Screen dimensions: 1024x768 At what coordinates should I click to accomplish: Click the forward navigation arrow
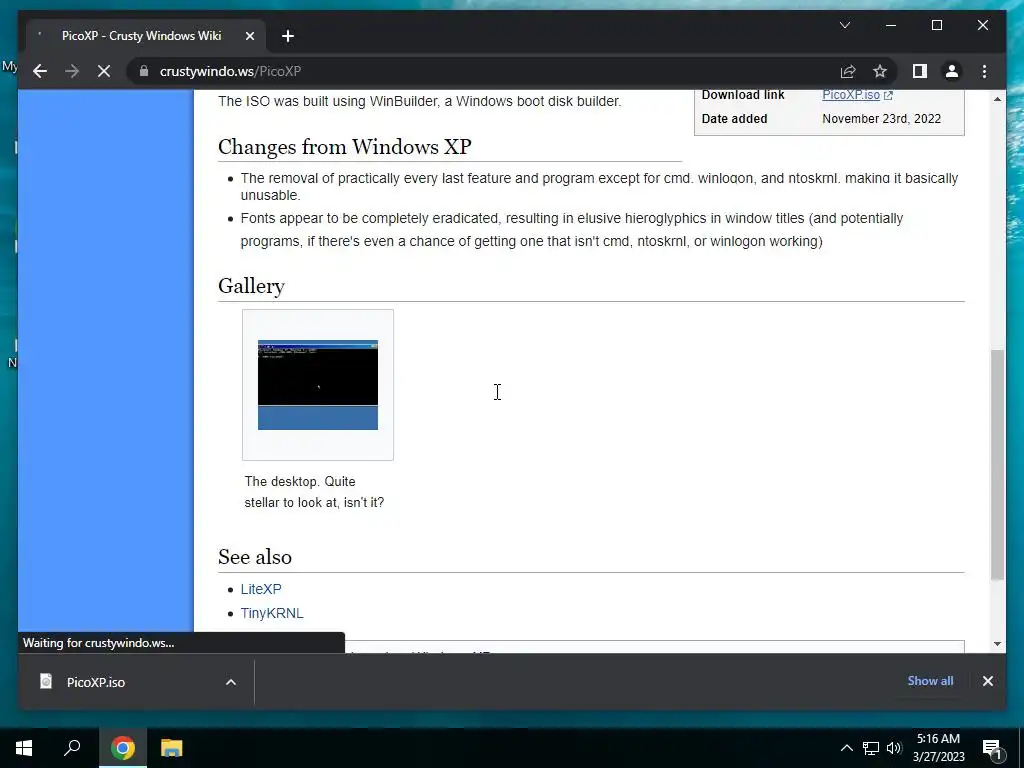[72, 71]
